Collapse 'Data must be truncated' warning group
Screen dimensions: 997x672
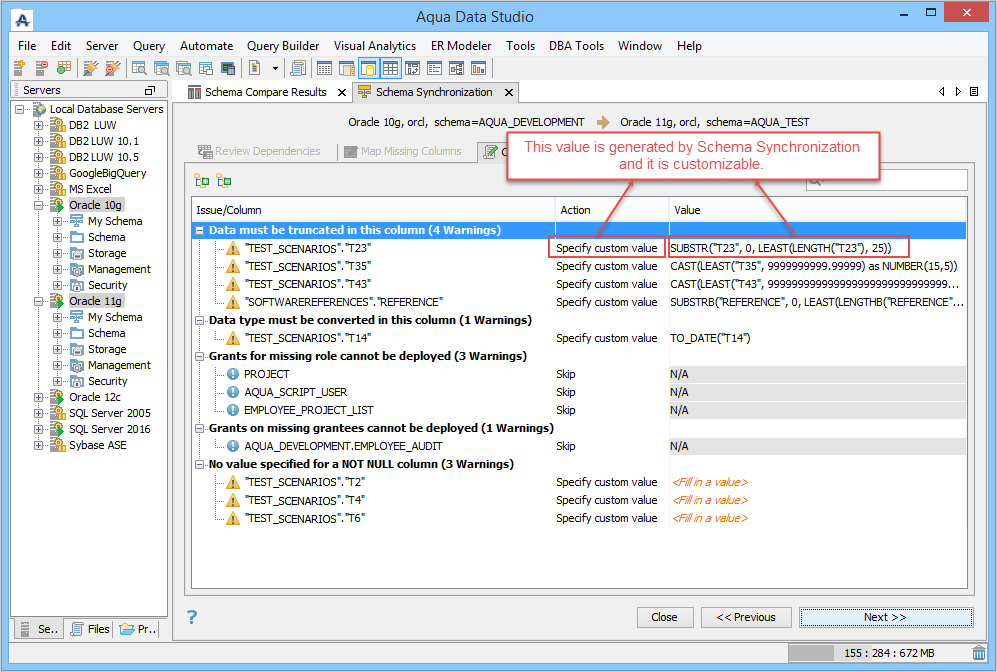[200, 230]
